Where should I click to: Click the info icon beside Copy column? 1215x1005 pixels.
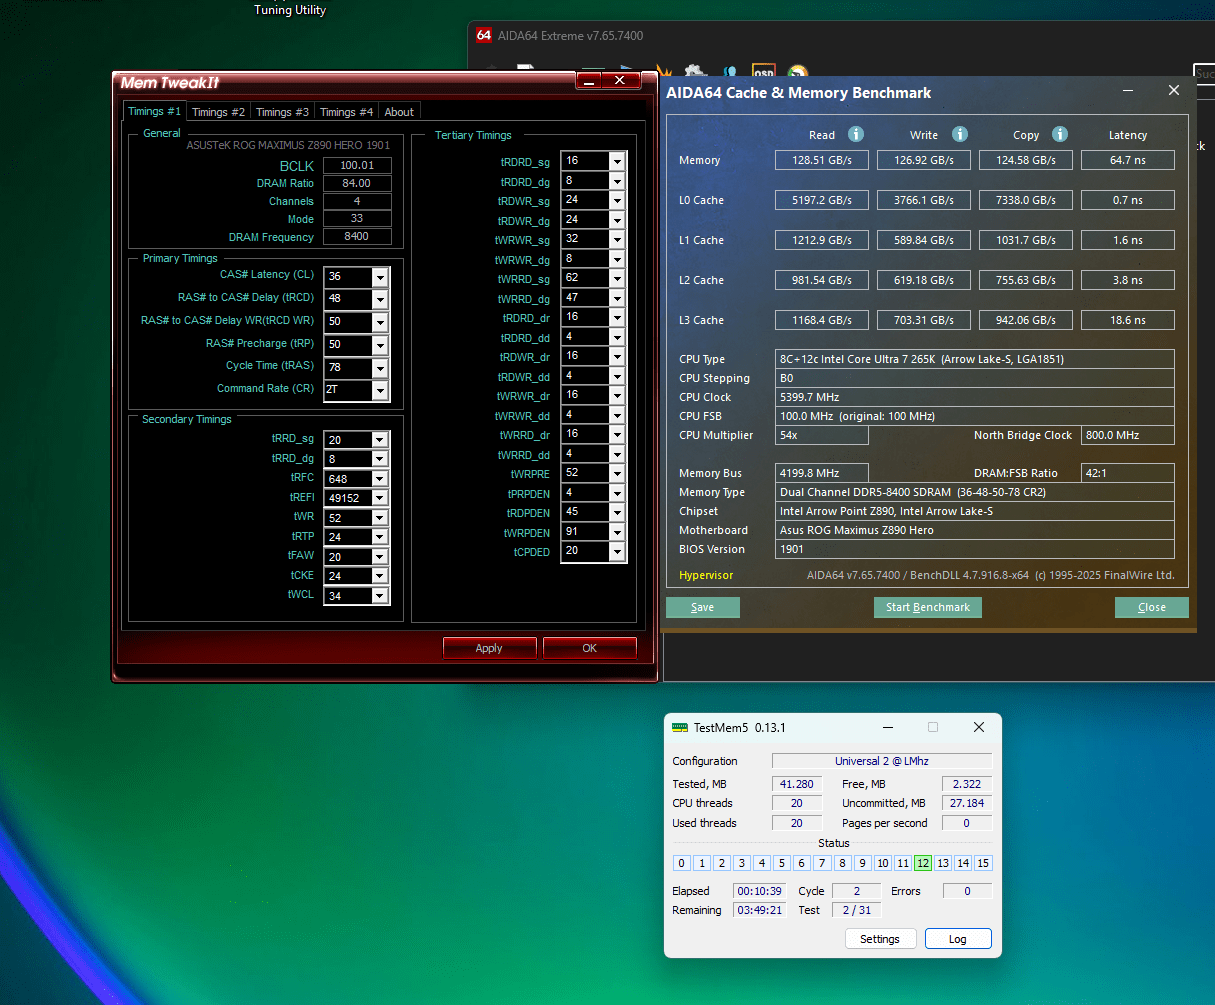click(x=1060, y=134)
